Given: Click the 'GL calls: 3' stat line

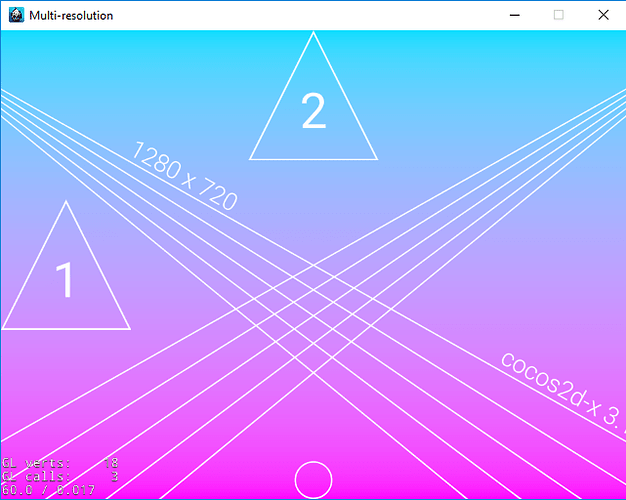Looking at the screenshot, I should point(60,476).
